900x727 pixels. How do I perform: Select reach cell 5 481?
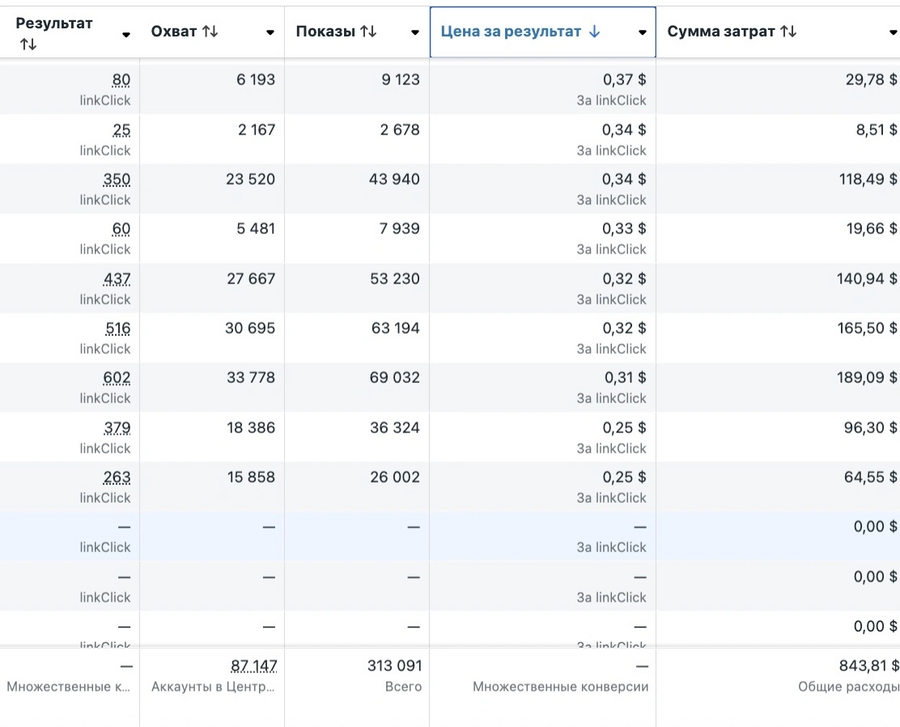click(x=256, y=229)
